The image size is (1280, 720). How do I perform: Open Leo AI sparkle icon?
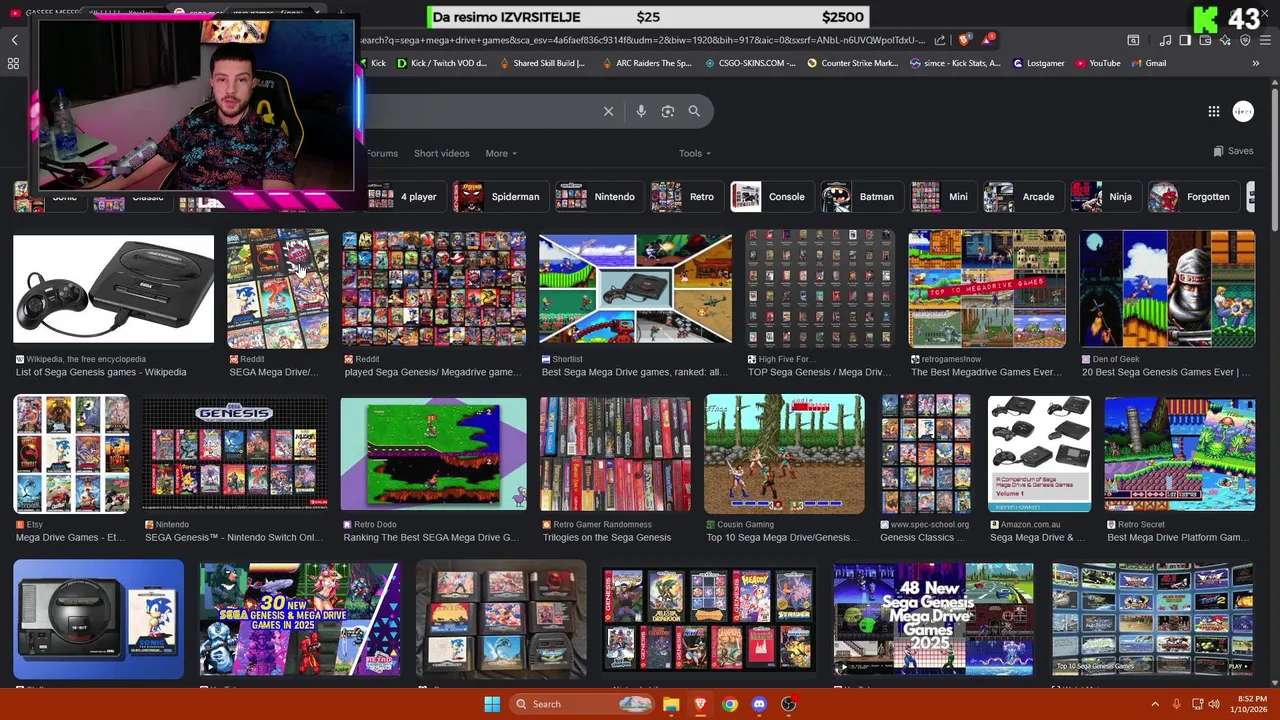pyautogui.click(x=1225, y=40)
